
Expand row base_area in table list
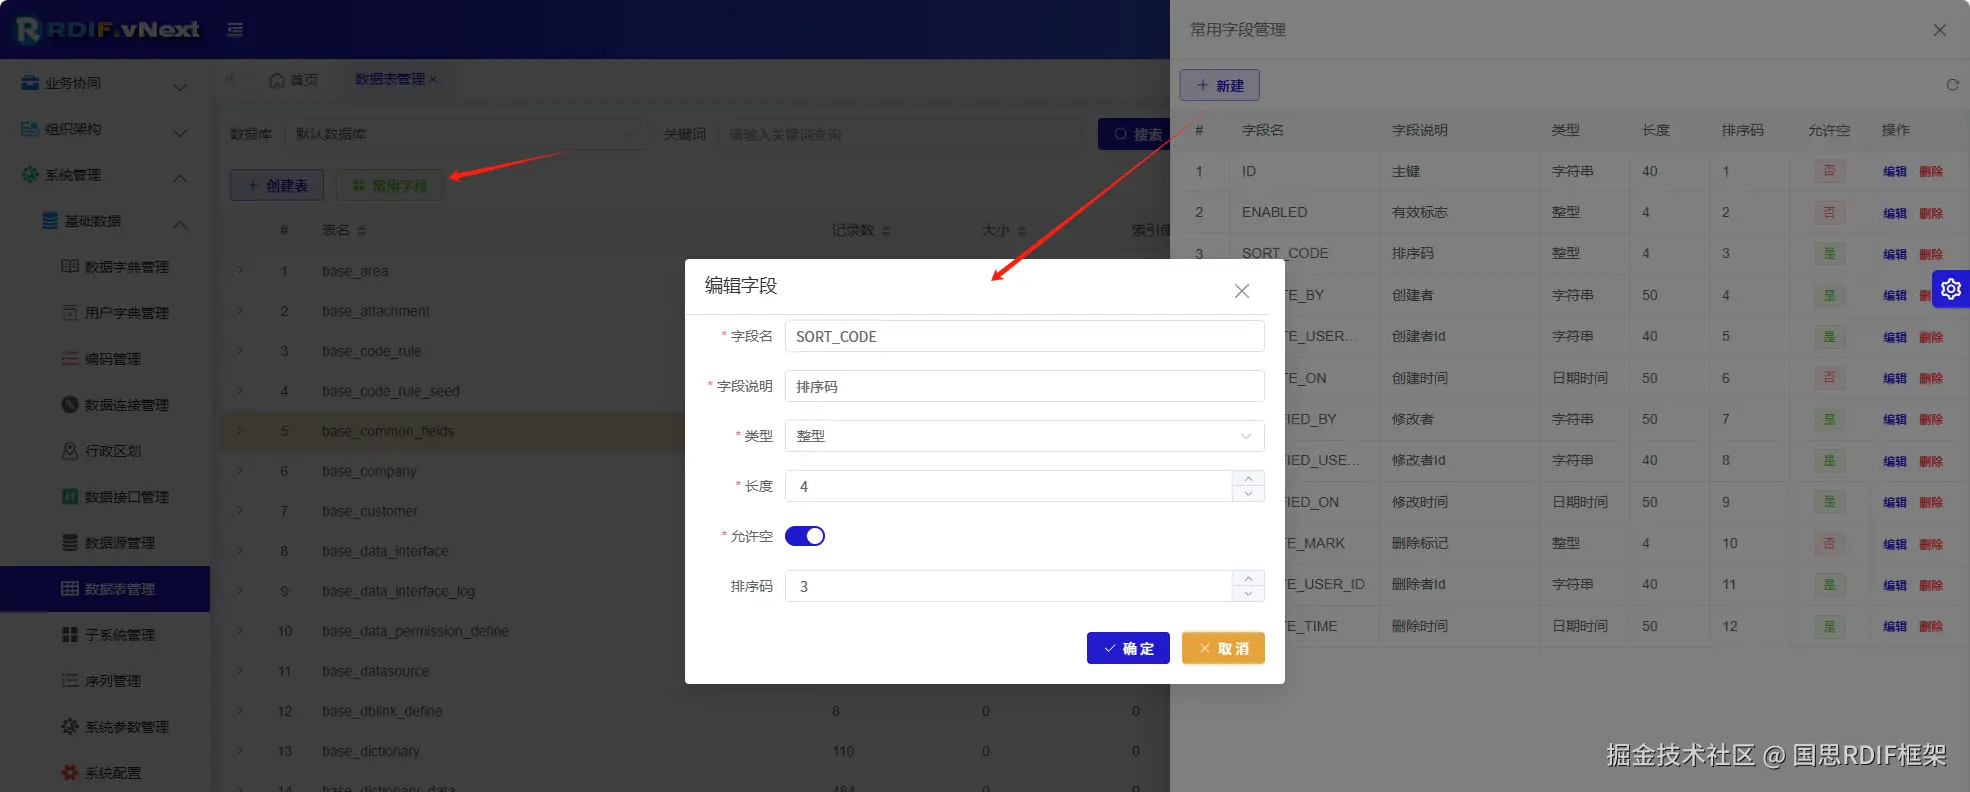tap(240, 270)
